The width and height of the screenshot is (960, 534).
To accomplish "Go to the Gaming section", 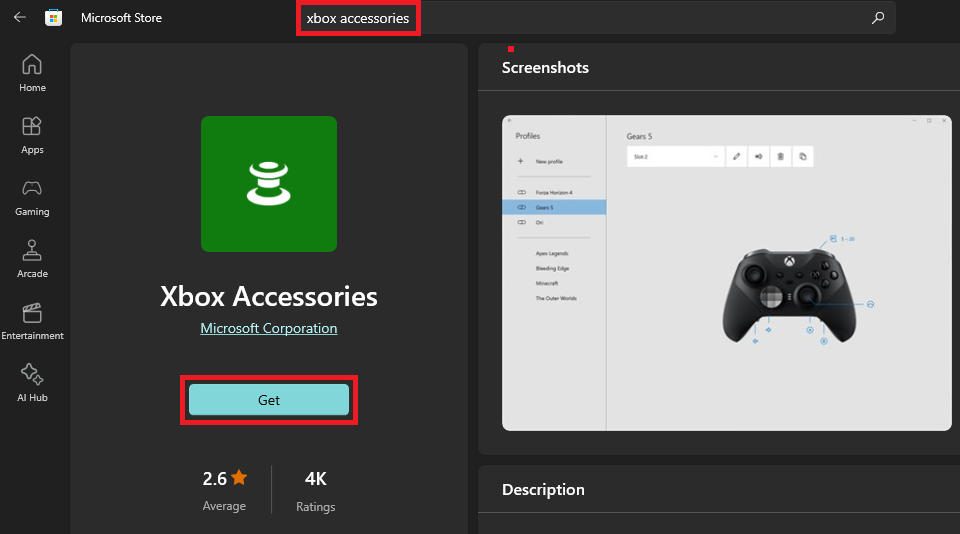I will pyautogui.click(x=32, y=197).
